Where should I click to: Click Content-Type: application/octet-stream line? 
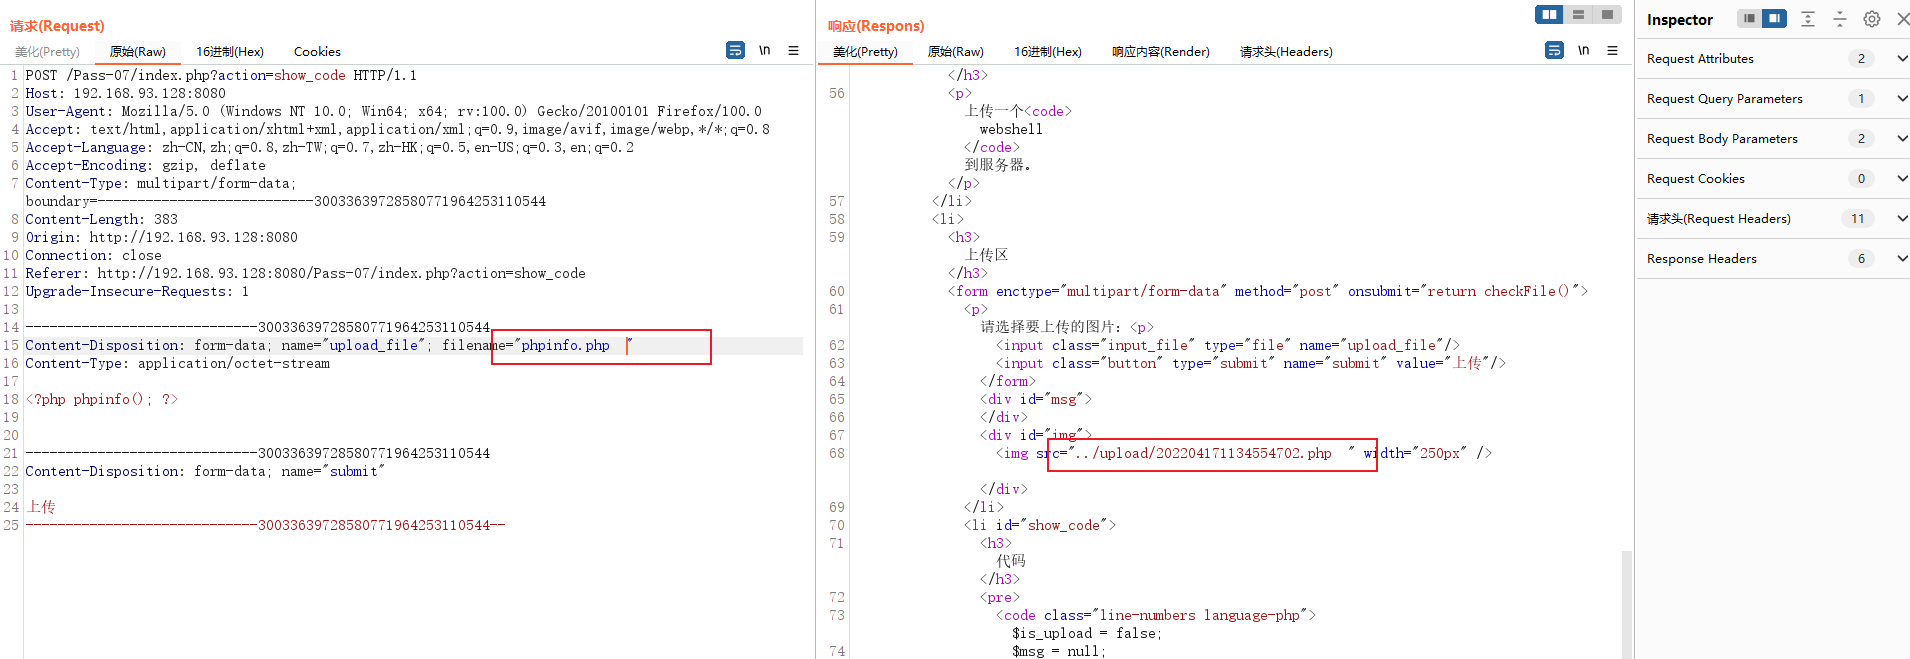177,363
